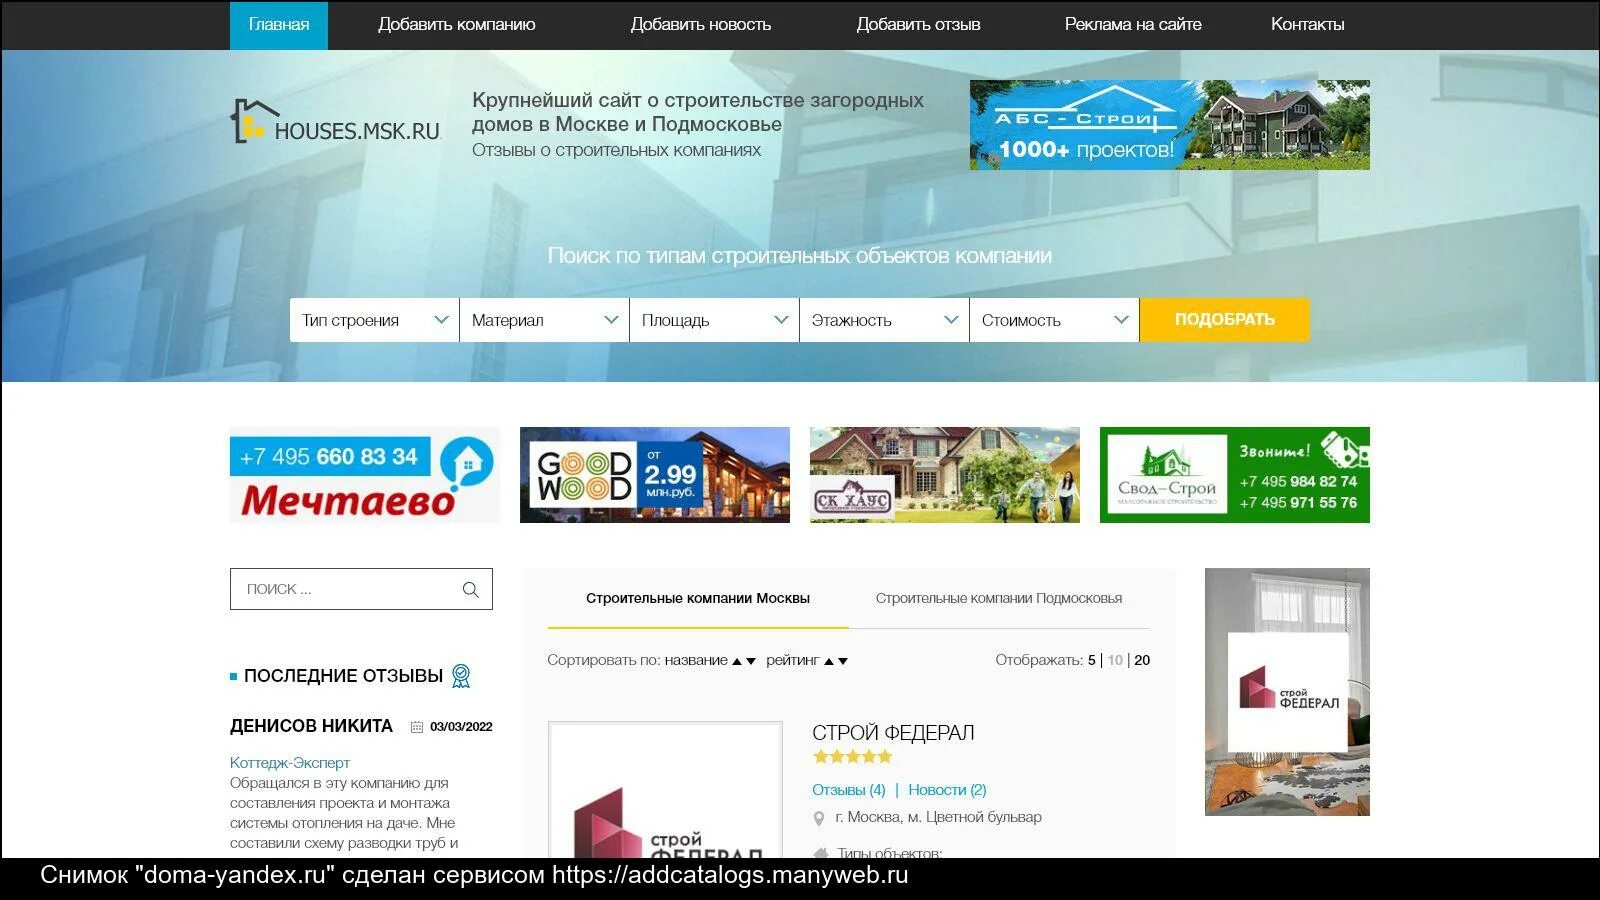Screen dimensions: 1600x900
Task: Click the СТРОЙ ФЕДЕРАЛ star rating
Action: pyautogui.click(x=852, y=757)
